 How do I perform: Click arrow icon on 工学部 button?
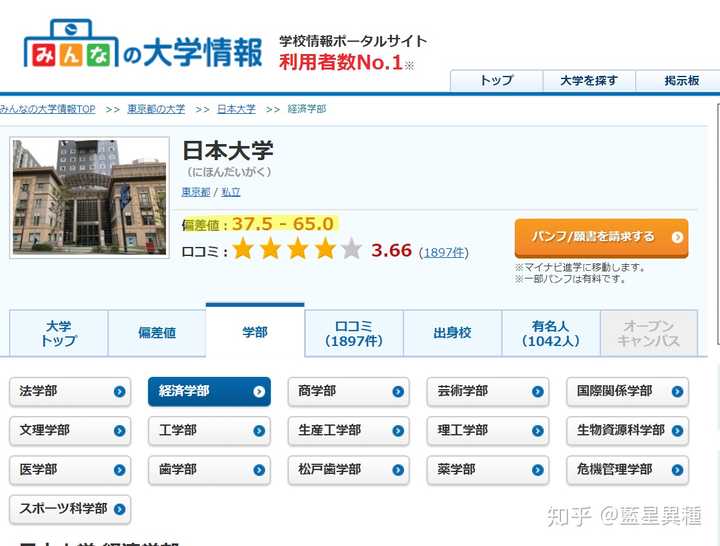pyautogui.click(x=259, y=431)
